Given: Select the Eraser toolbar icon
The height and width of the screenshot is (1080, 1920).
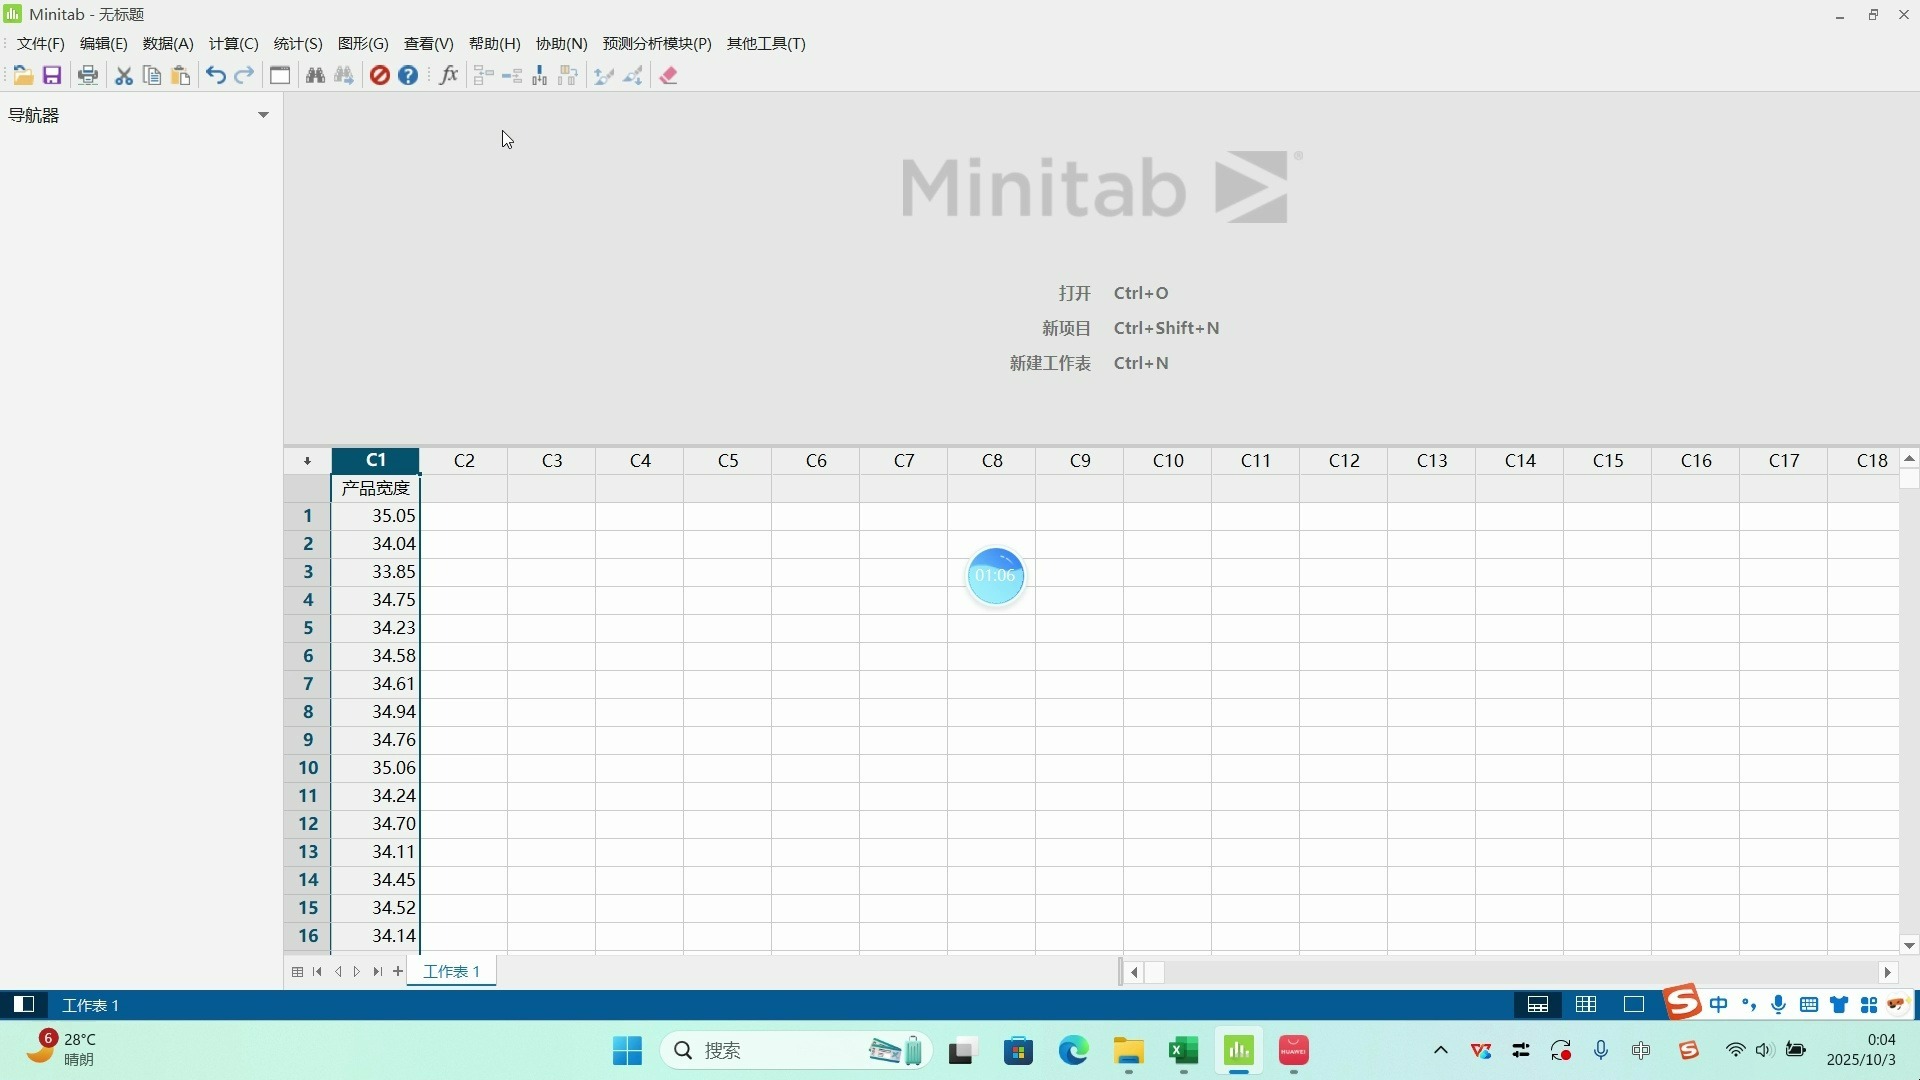Looking at the screenshot, I should pyautogui.click(x=669, y=75).
